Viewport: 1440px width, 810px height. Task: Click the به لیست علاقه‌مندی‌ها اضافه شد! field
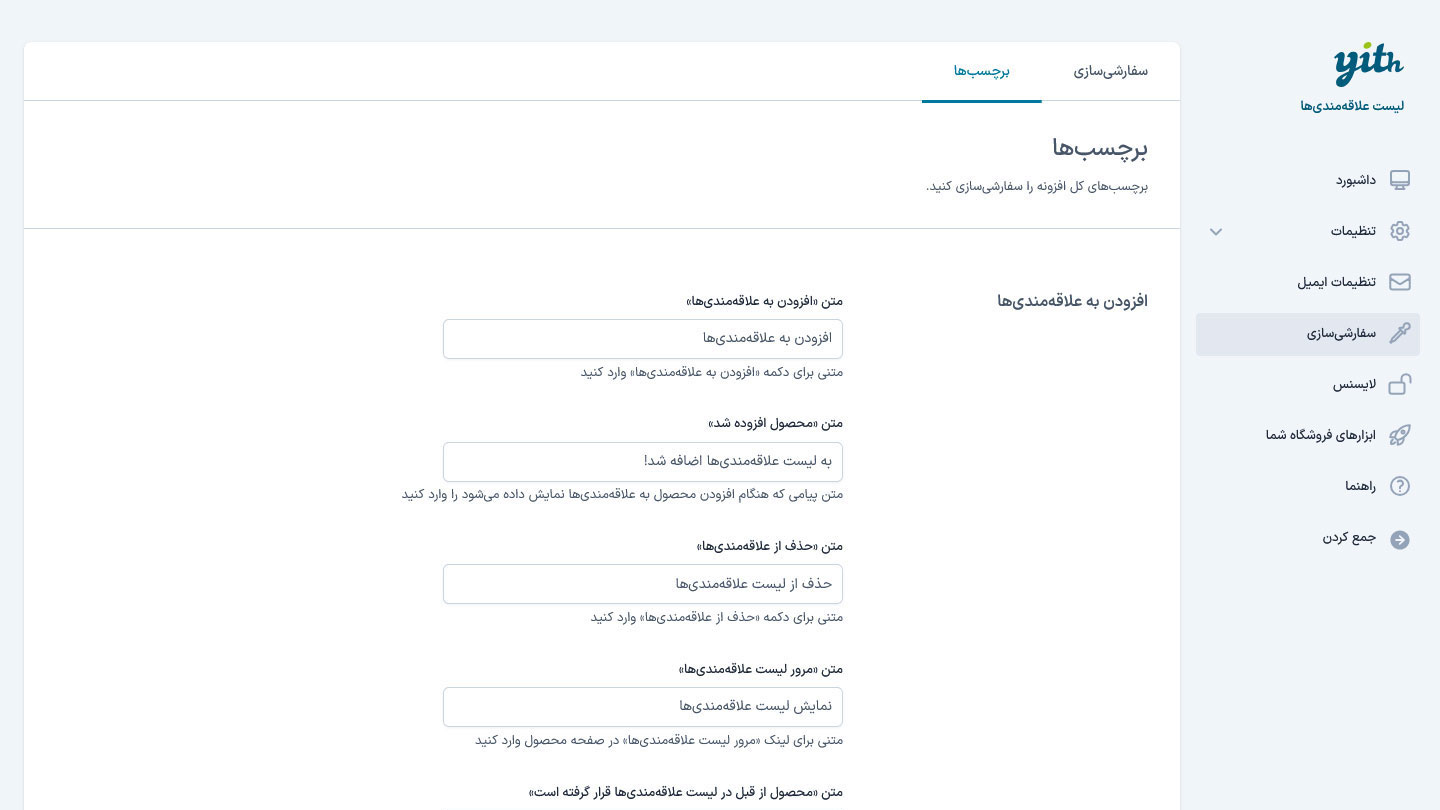coord(643,462)
